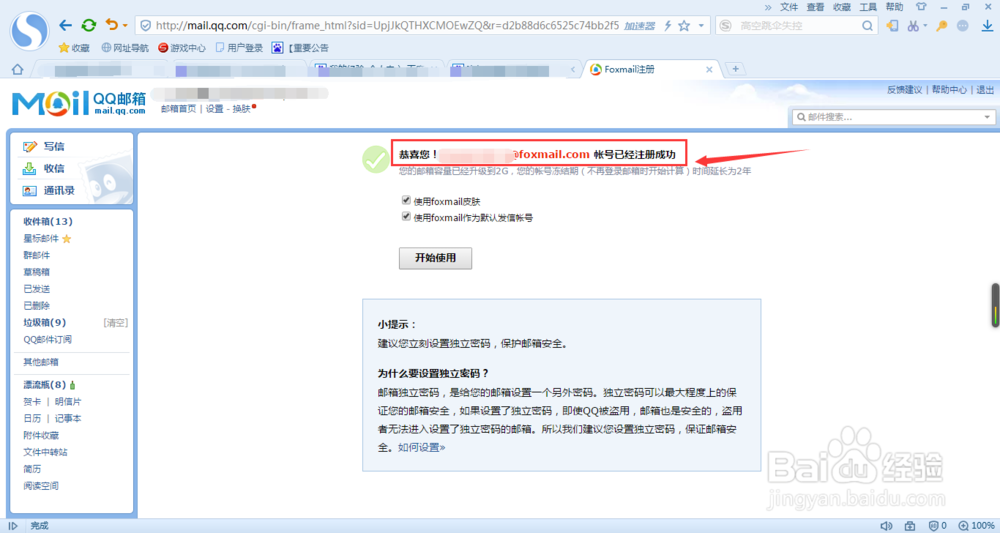The height and width of the screenshot is (533, 1000).
Task: Open 游戏中心 bookmark
Action: pyautogui.click(x=182, y=48)
